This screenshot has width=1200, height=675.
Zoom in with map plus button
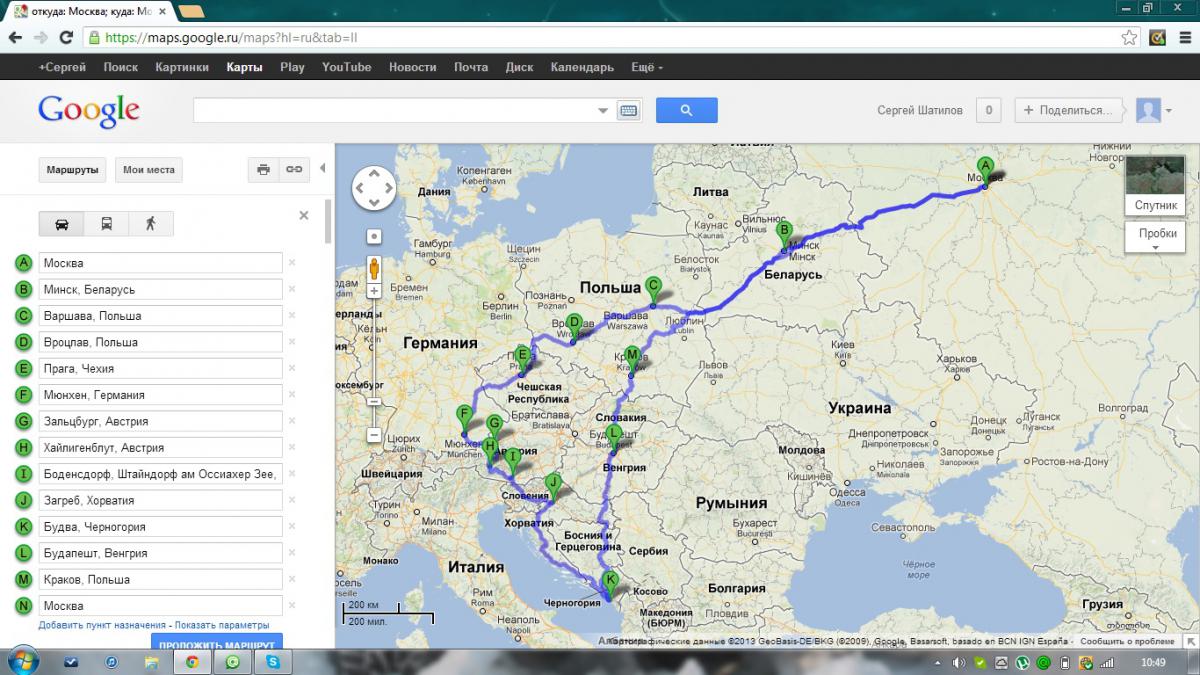(374, 291)
